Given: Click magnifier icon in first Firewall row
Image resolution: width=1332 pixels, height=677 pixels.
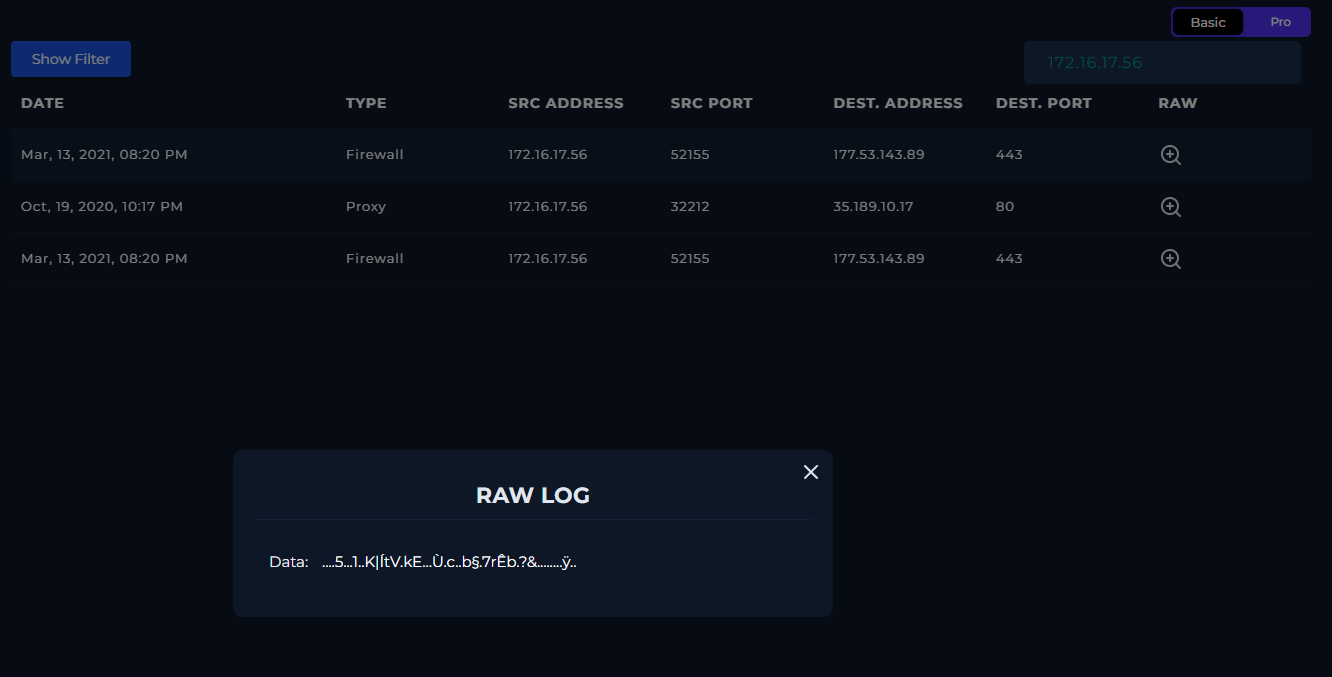Looking at the screenshot, I should 1170,155.
